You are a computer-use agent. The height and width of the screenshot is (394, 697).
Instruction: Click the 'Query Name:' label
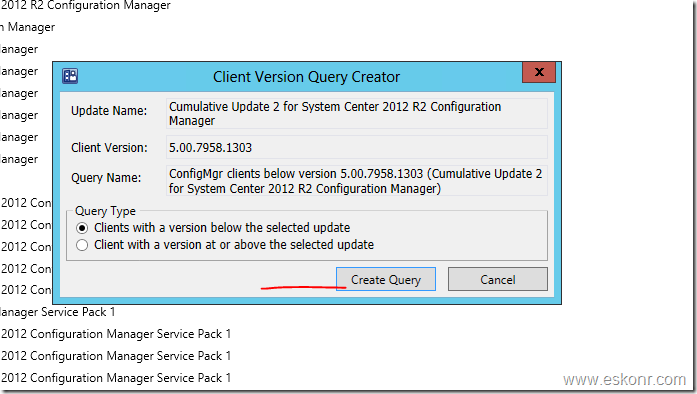coord(106,177)
